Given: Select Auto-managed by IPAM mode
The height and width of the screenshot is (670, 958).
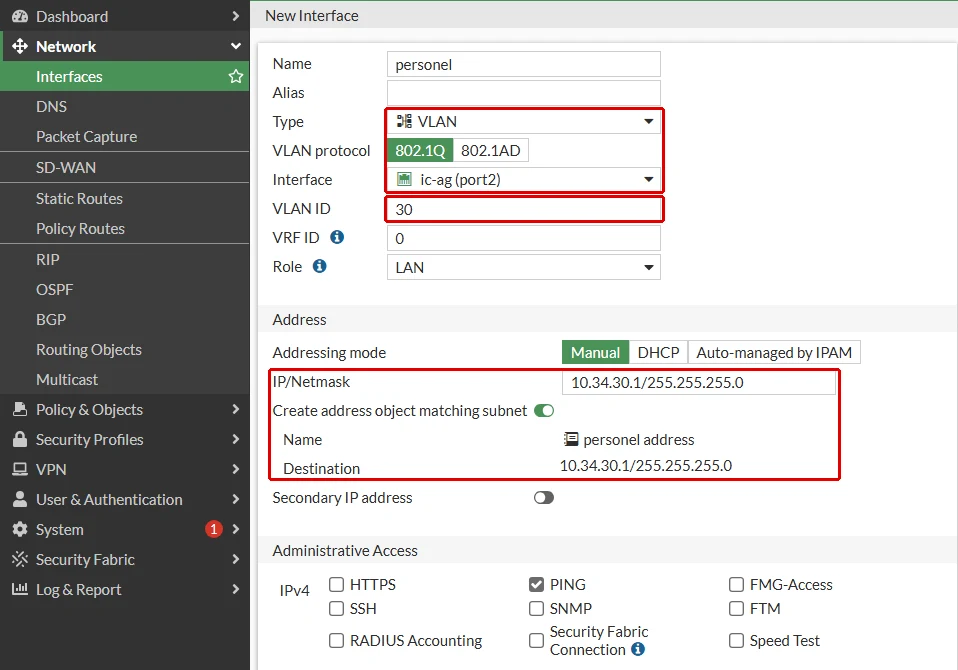Looking at the screenshot, I should 774,352.
